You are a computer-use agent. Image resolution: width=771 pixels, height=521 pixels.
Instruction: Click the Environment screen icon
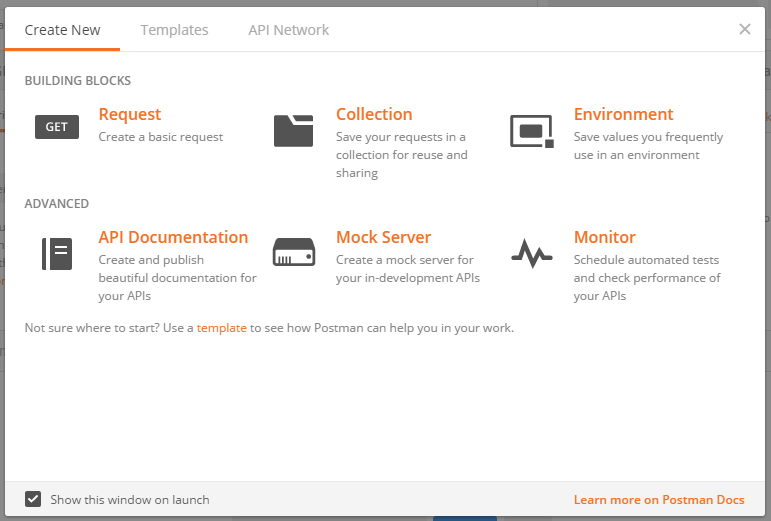click(532, 131)
